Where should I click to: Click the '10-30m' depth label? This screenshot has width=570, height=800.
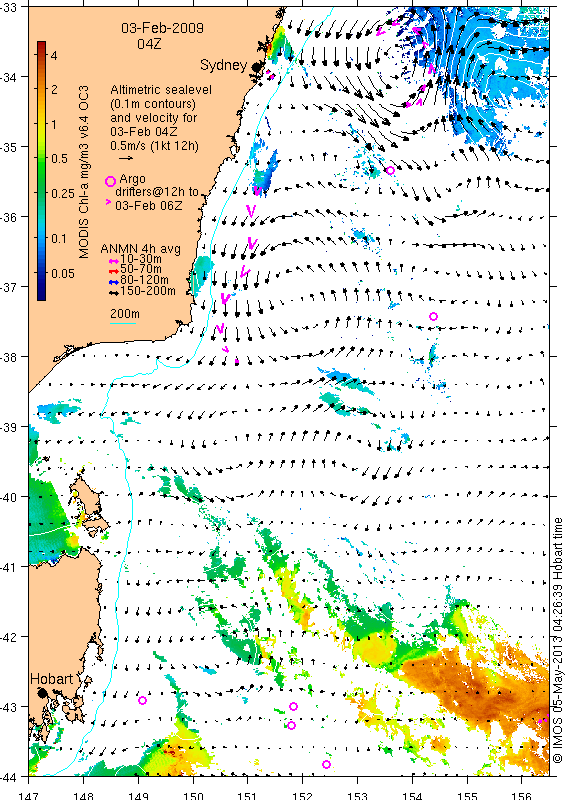(x=141, y=259)
